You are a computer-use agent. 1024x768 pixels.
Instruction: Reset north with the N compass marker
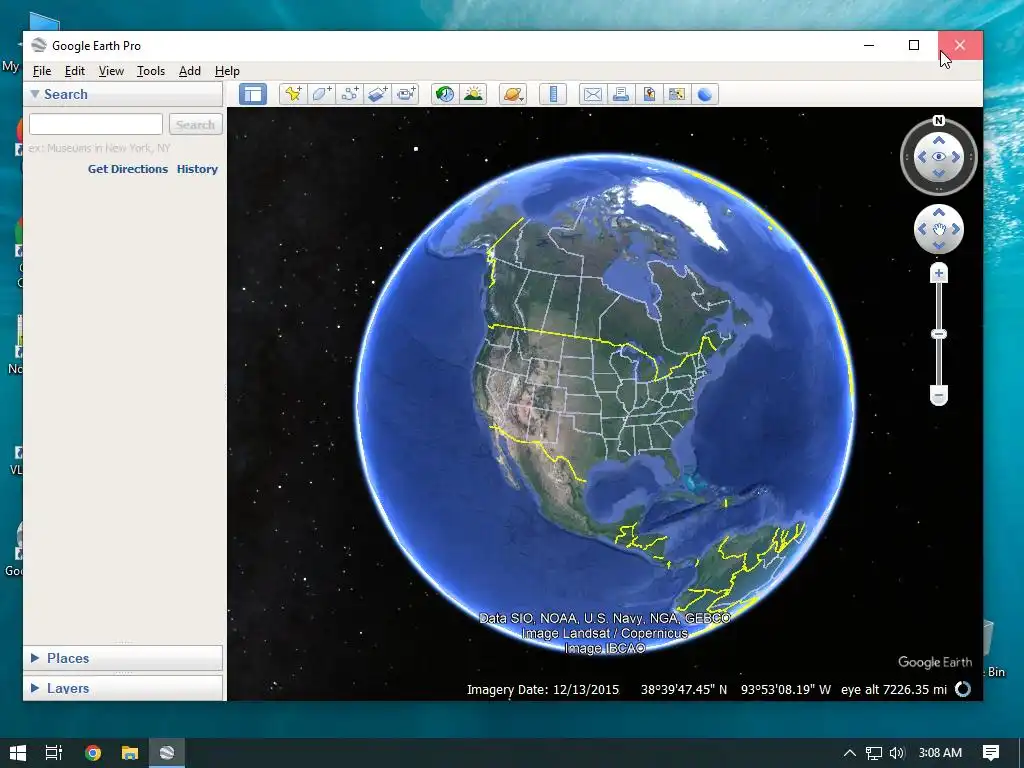[938, 120]
